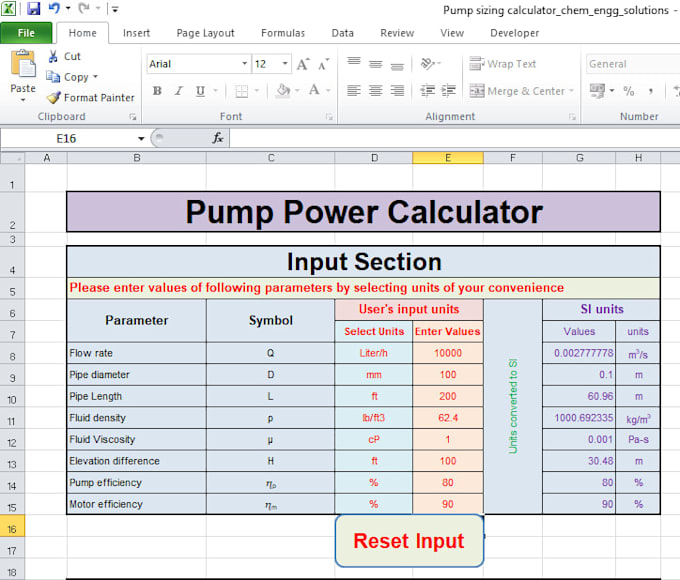Screen dimensions: 680x580
Task: Toggle Center text alignment
Action: [376, 91]
